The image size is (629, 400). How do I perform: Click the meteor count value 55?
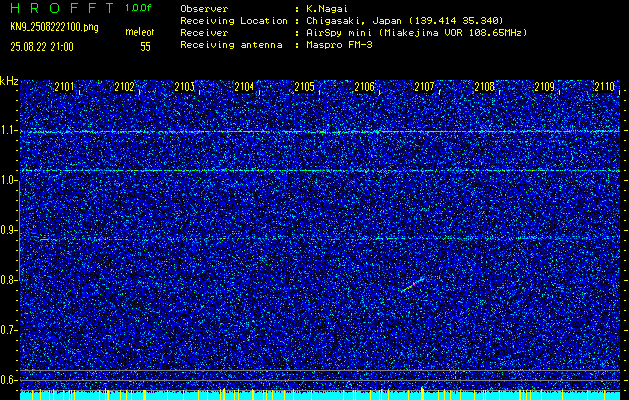pos(145,47)
